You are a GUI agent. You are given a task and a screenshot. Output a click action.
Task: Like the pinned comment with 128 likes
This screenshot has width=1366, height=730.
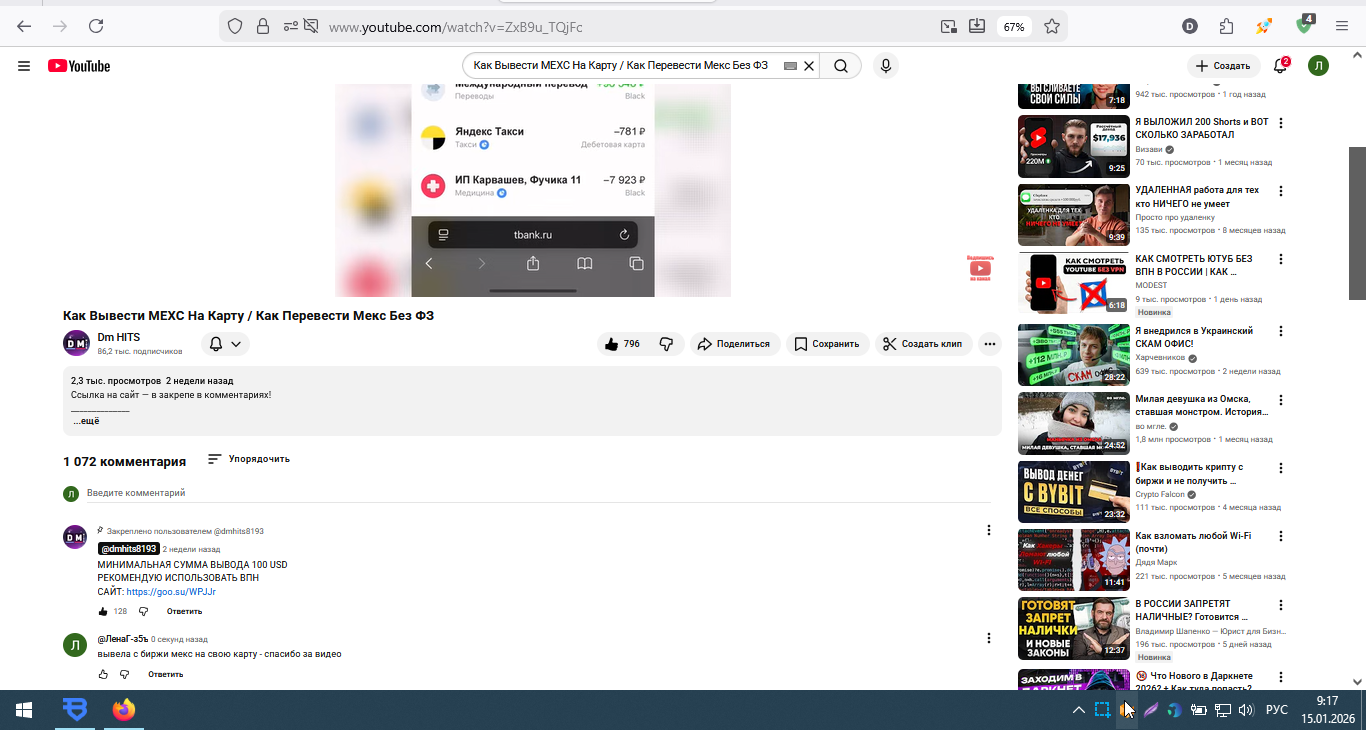coord(103,611)
